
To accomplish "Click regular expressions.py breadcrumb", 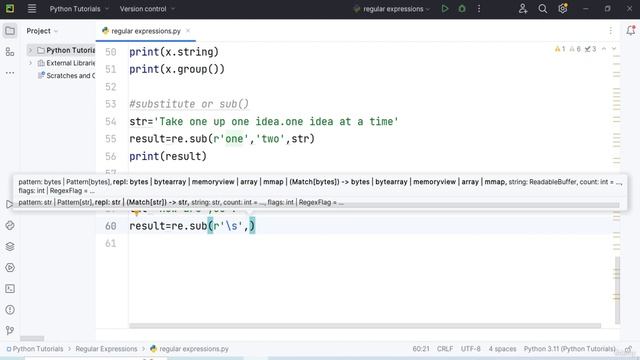I will tap(189, 349).
